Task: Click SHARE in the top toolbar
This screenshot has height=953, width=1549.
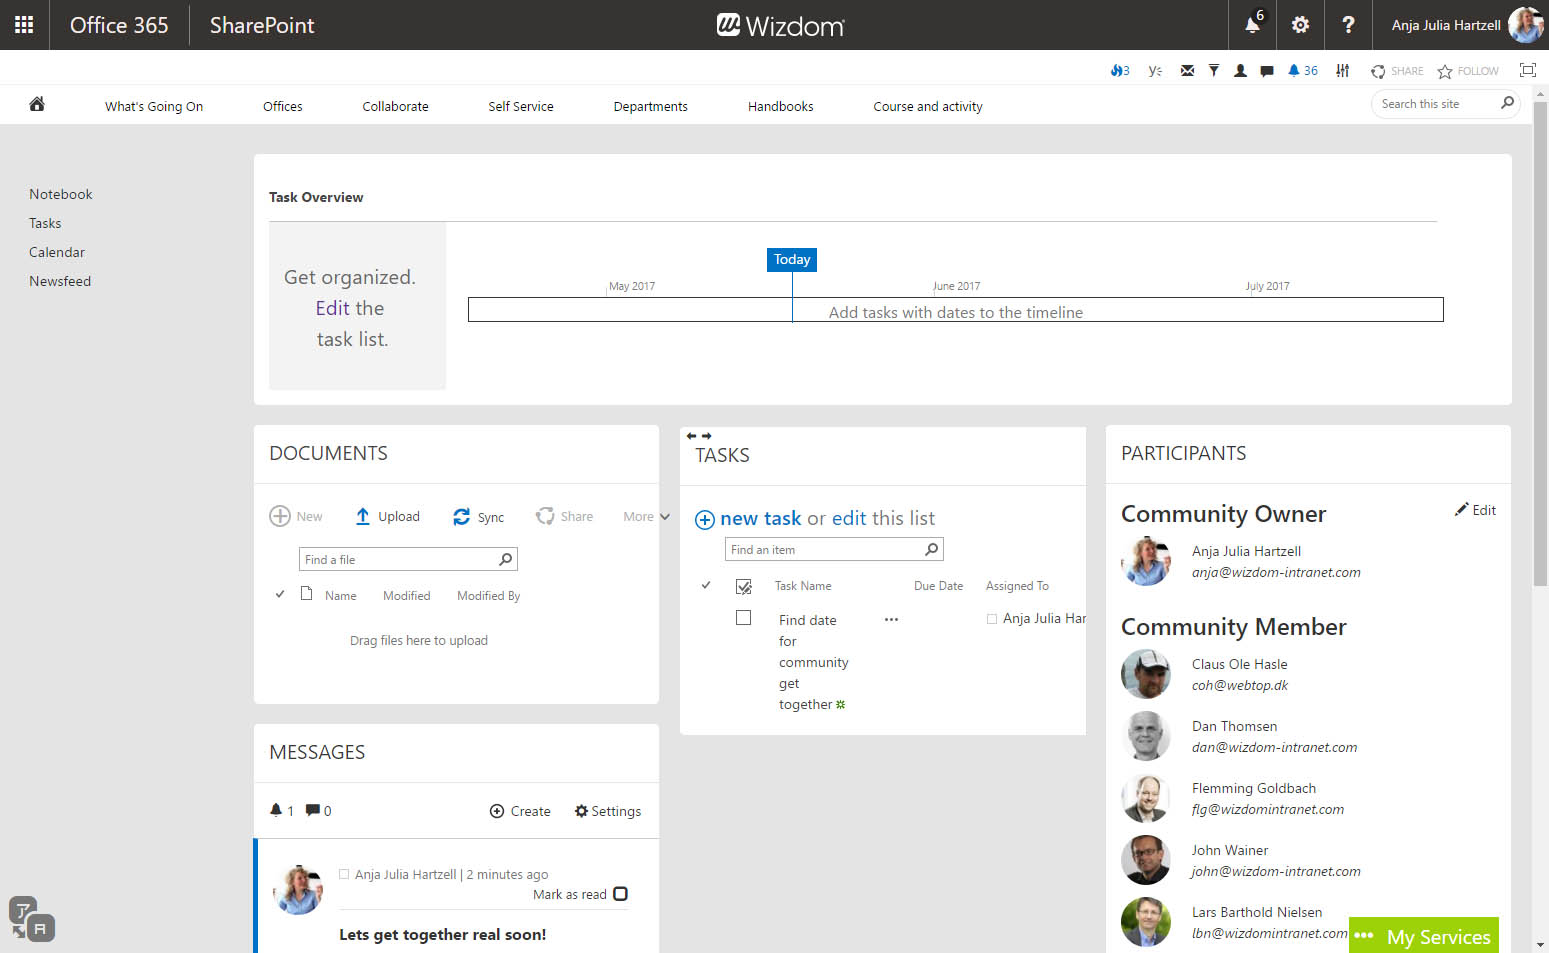Action: (1397, 71)
